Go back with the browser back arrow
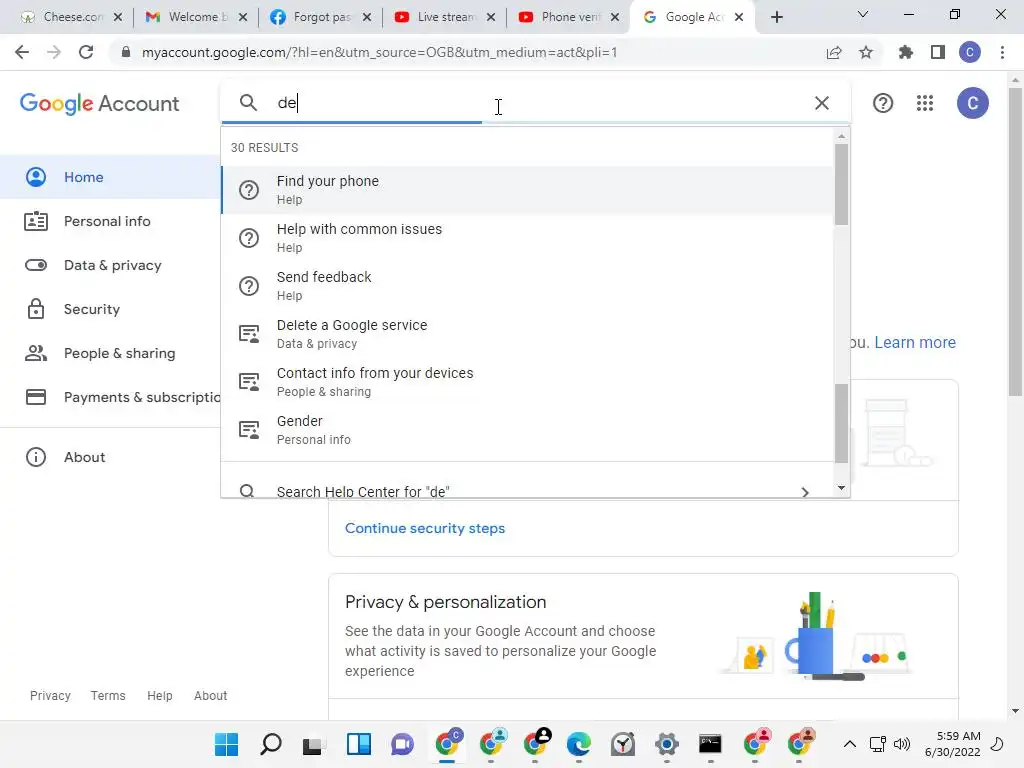Viewport: 1024px width, 768px height. tap(22, 52)
